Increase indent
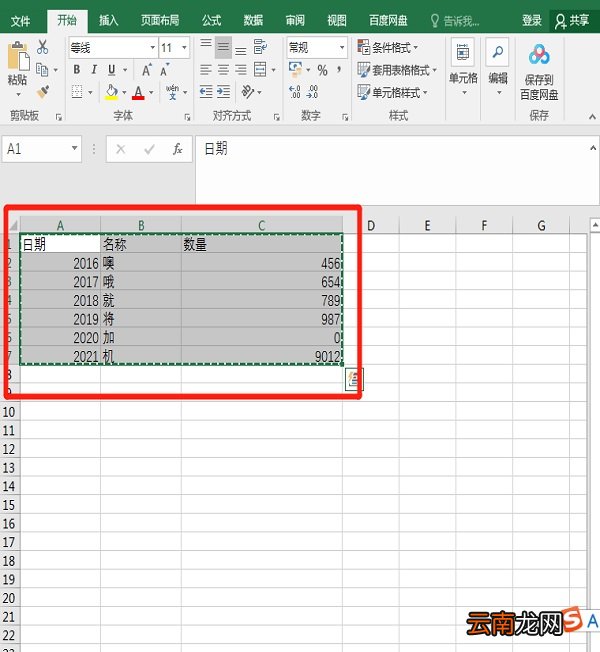The height and width of the screenshot is (652, 600). coord(223,91)
